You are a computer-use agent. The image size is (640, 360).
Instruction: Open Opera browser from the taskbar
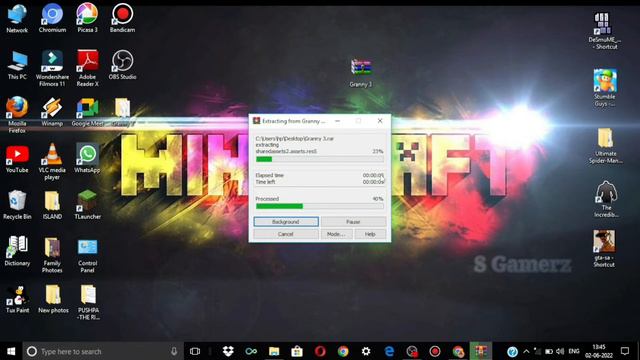pos(320,351)
